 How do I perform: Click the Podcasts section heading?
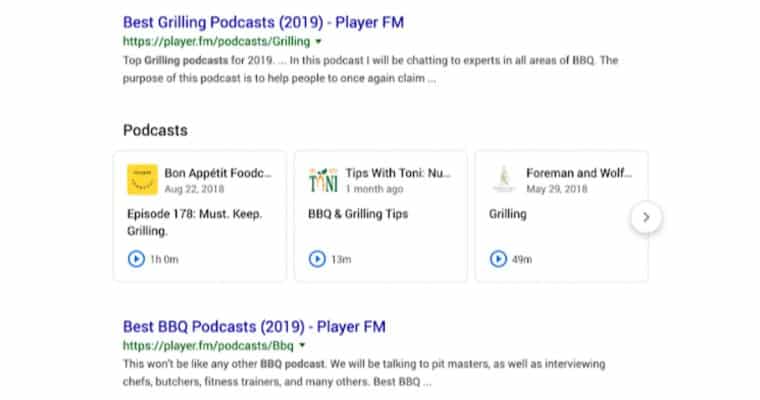(155, 130)
